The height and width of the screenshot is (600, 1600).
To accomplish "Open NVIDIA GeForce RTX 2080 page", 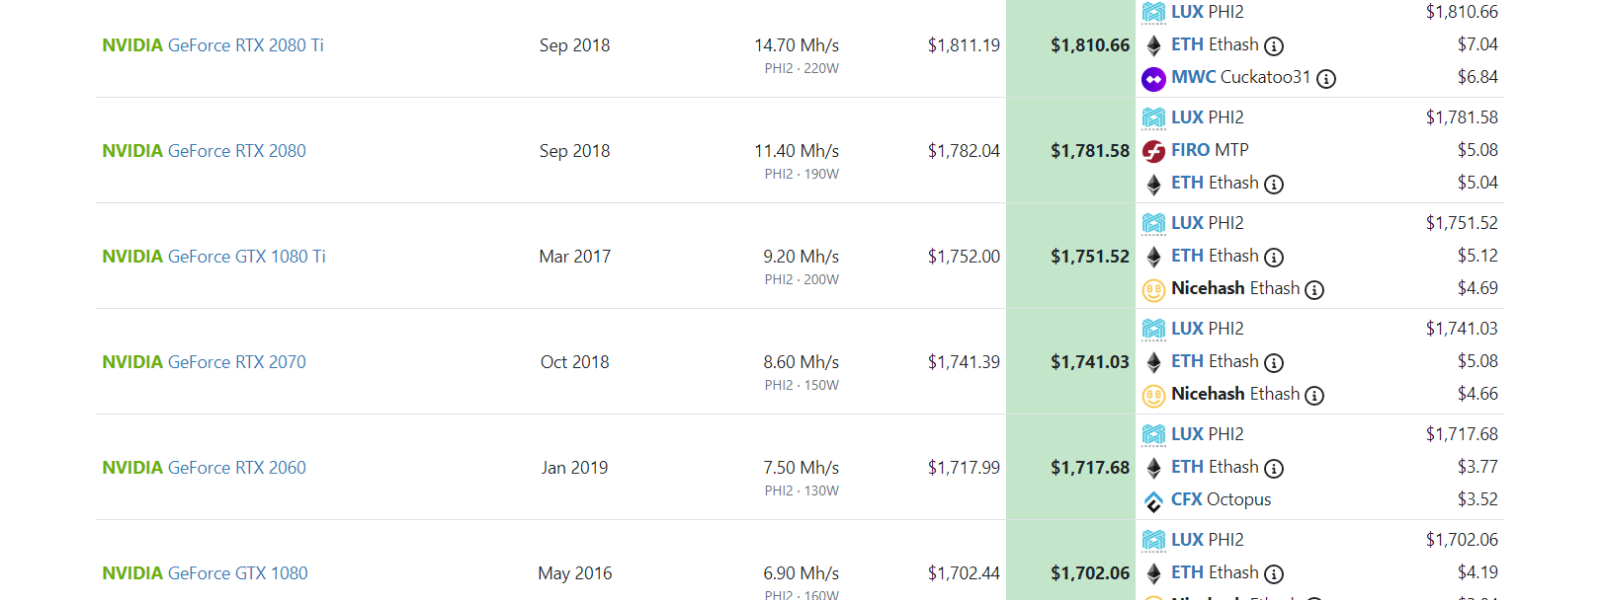I will click(204, 151).
